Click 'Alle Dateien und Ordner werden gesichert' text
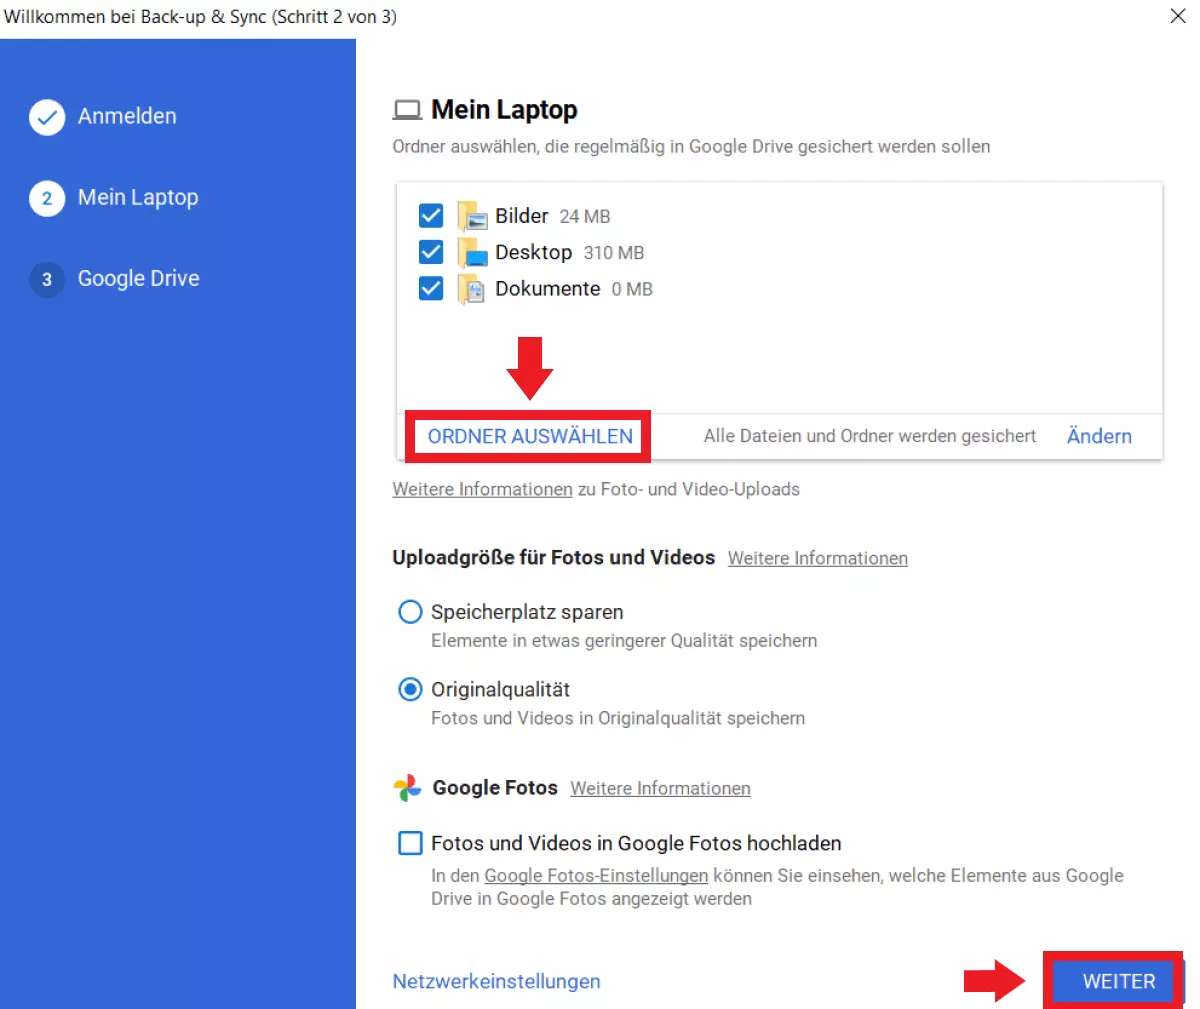The image size is (1200, 1009). tap(870, 436)
